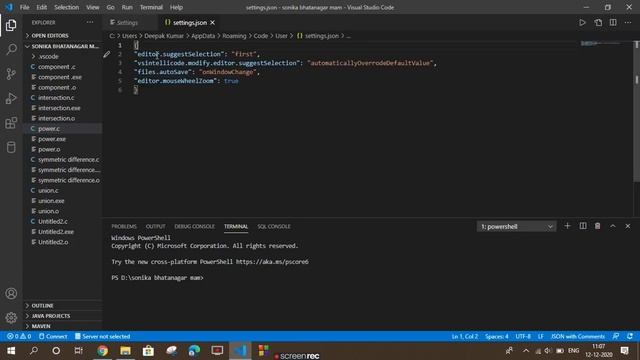Open the database SQL tools view
This screenshot has width=640, height=360.
11,147
